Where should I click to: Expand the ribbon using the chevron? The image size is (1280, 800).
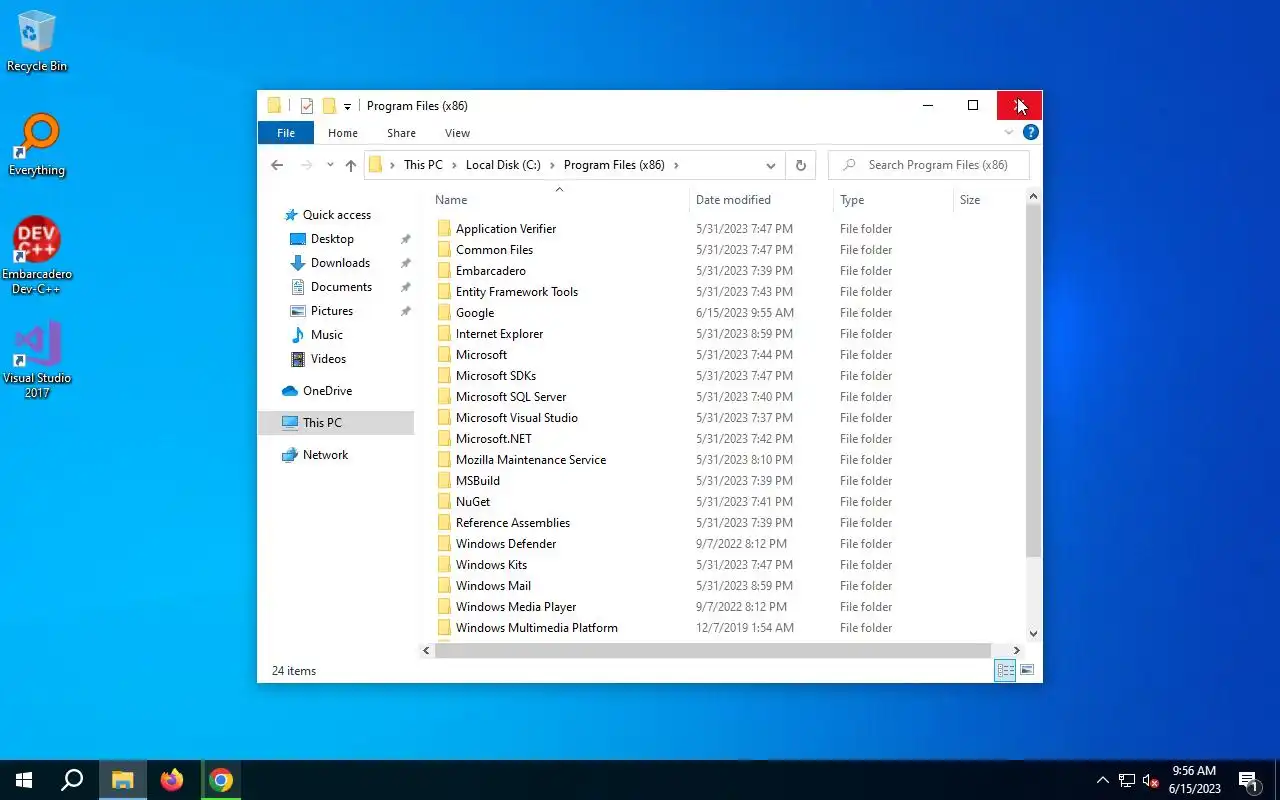(x=1009, y=132)
